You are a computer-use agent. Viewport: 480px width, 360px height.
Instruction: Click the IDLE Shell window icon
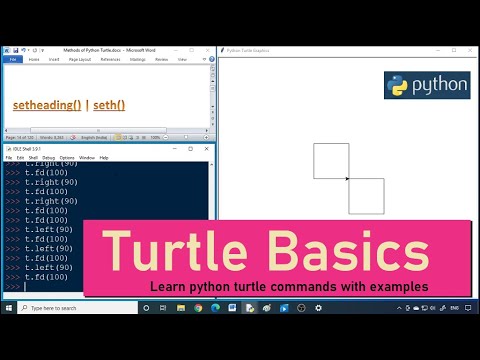click(8, 149)
